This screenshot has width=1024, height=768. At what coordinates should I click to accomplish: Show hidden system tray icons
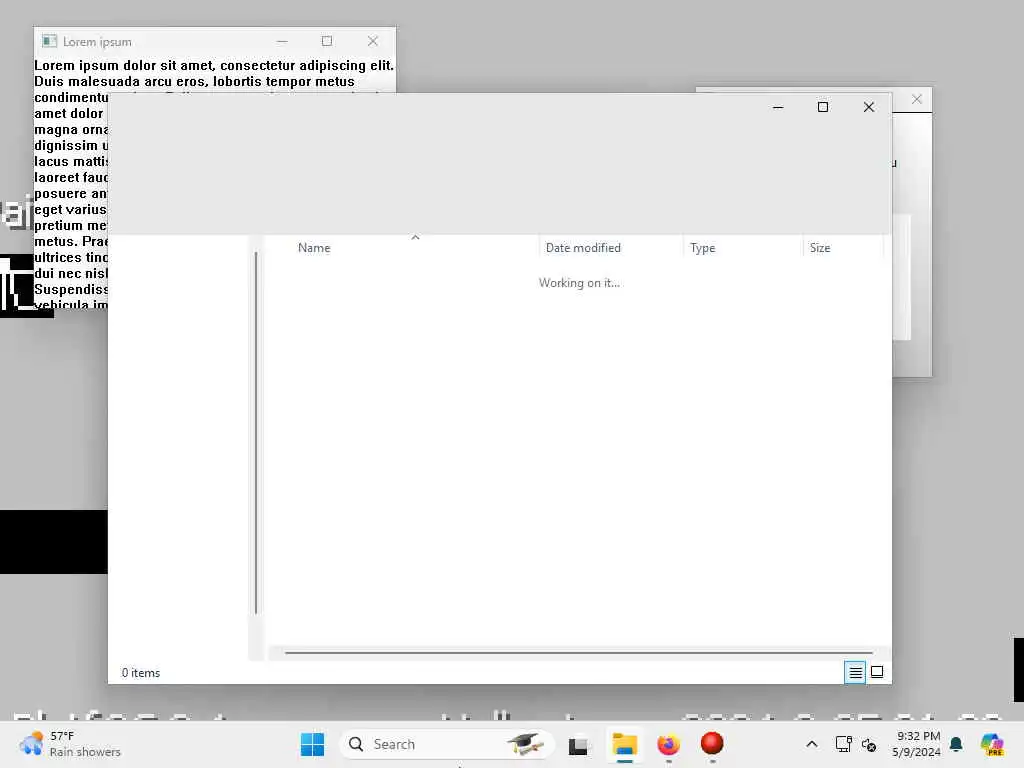tap(812, 744)
